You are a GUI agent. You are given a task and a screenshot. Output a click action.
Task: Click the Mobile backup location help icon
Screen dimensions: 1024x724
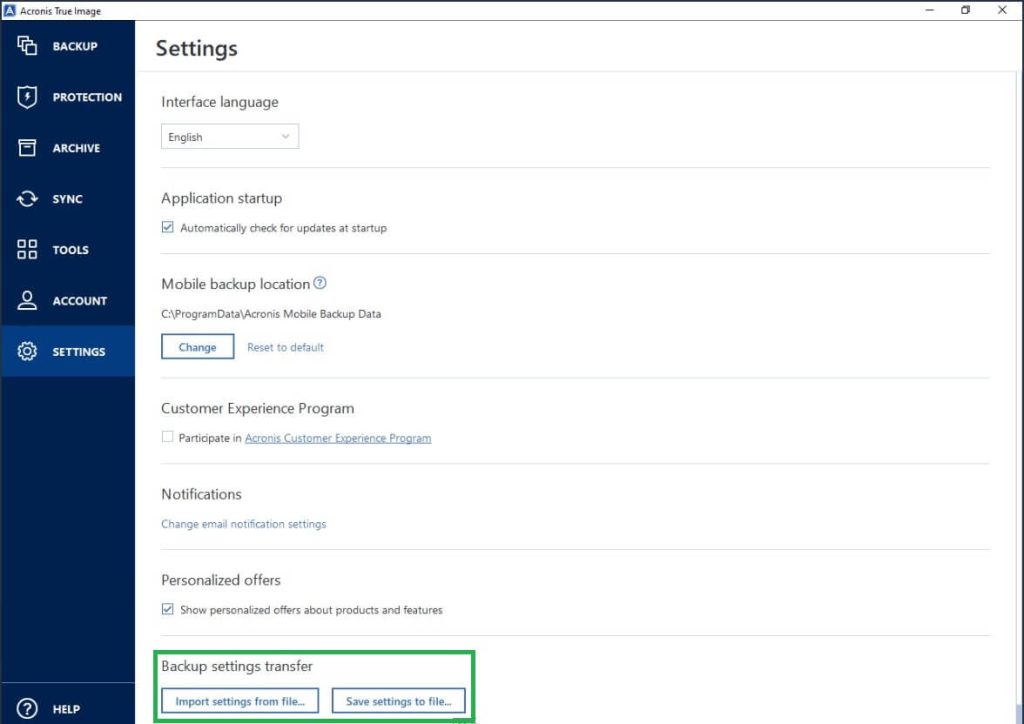319,282
